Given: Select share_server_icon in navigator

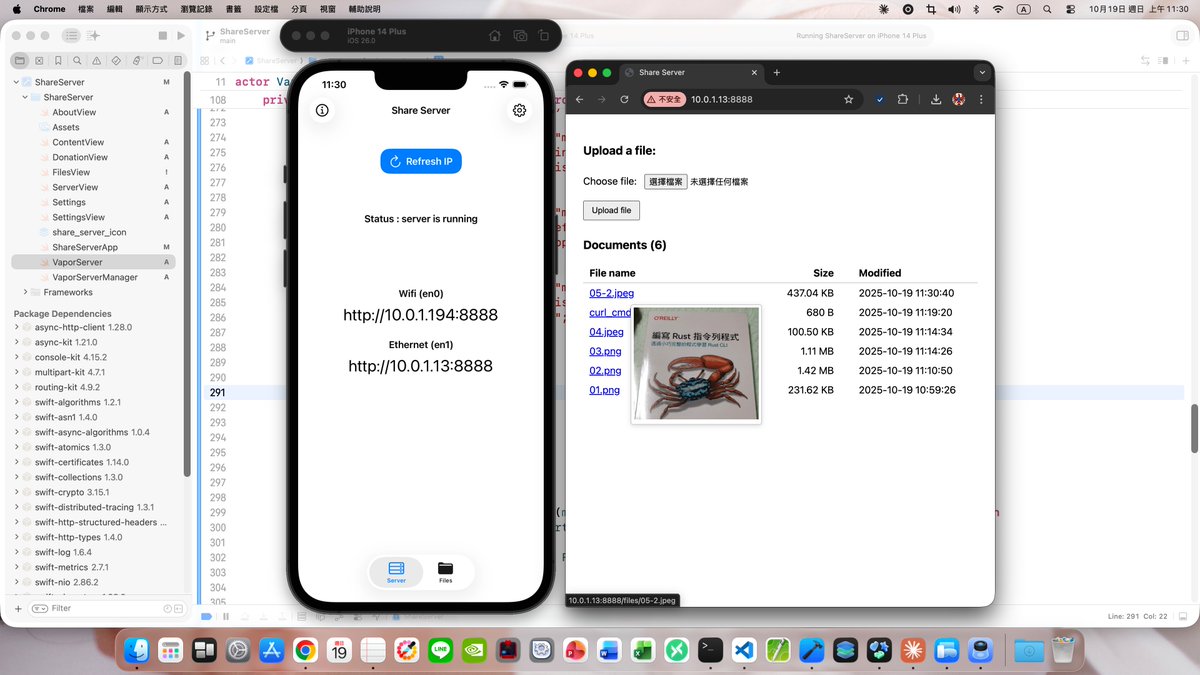Looking at the screenshot, I should click(89, 232).
